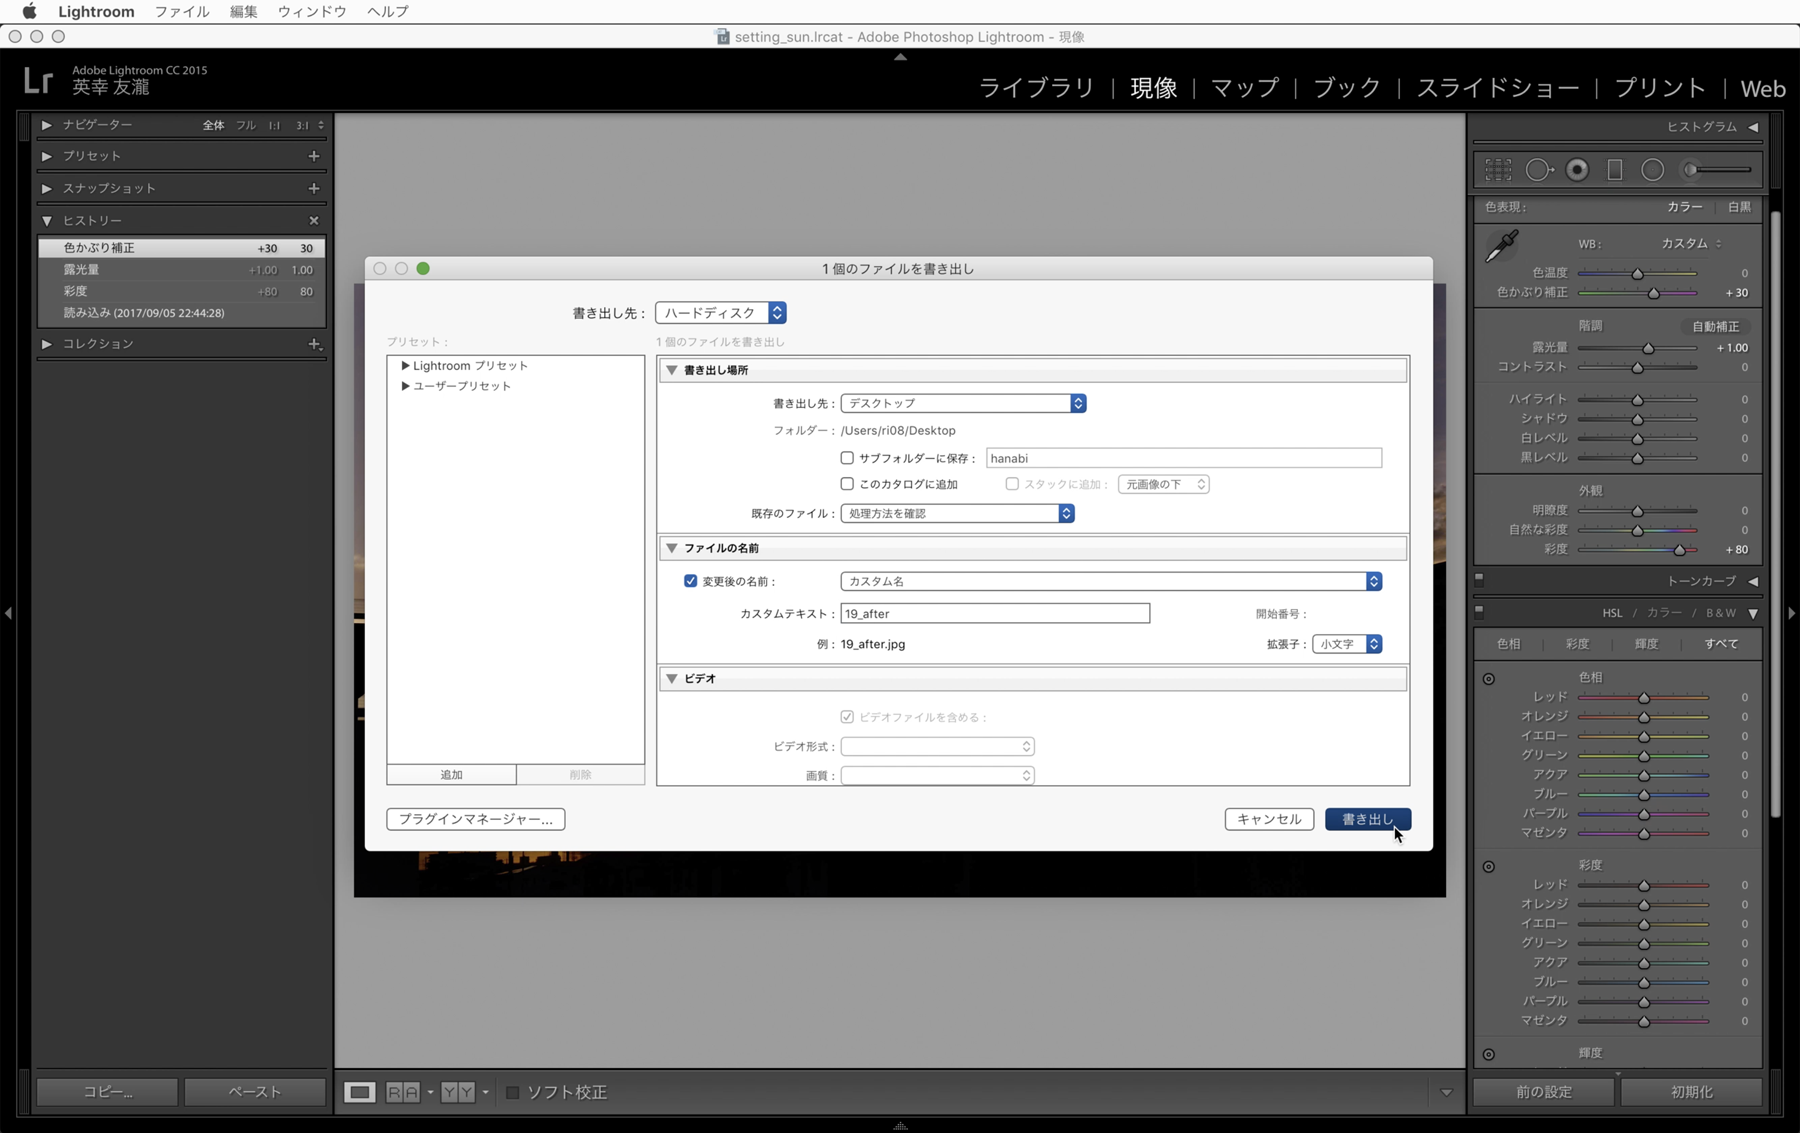Click the 輝度 targeted adjustment tool icon
The image size is (1800, 1133).
coord(1489,1054)
